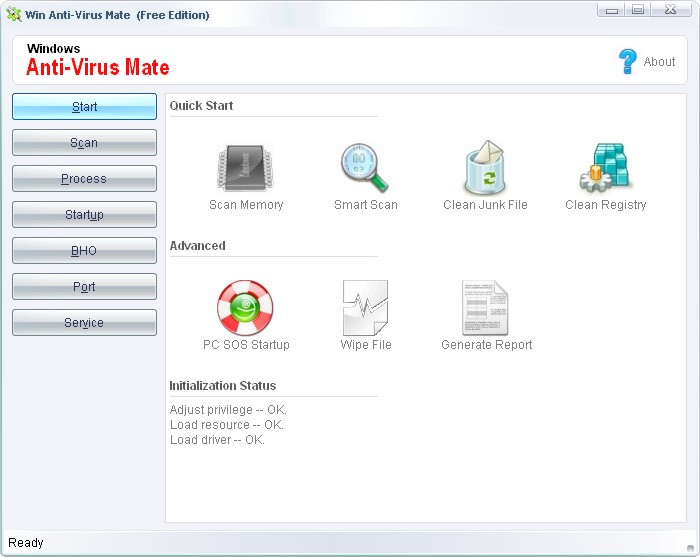The height and width of the screenshot is (557, 700).
Task: Click the Scan Memory label
Action: (246, 205)
